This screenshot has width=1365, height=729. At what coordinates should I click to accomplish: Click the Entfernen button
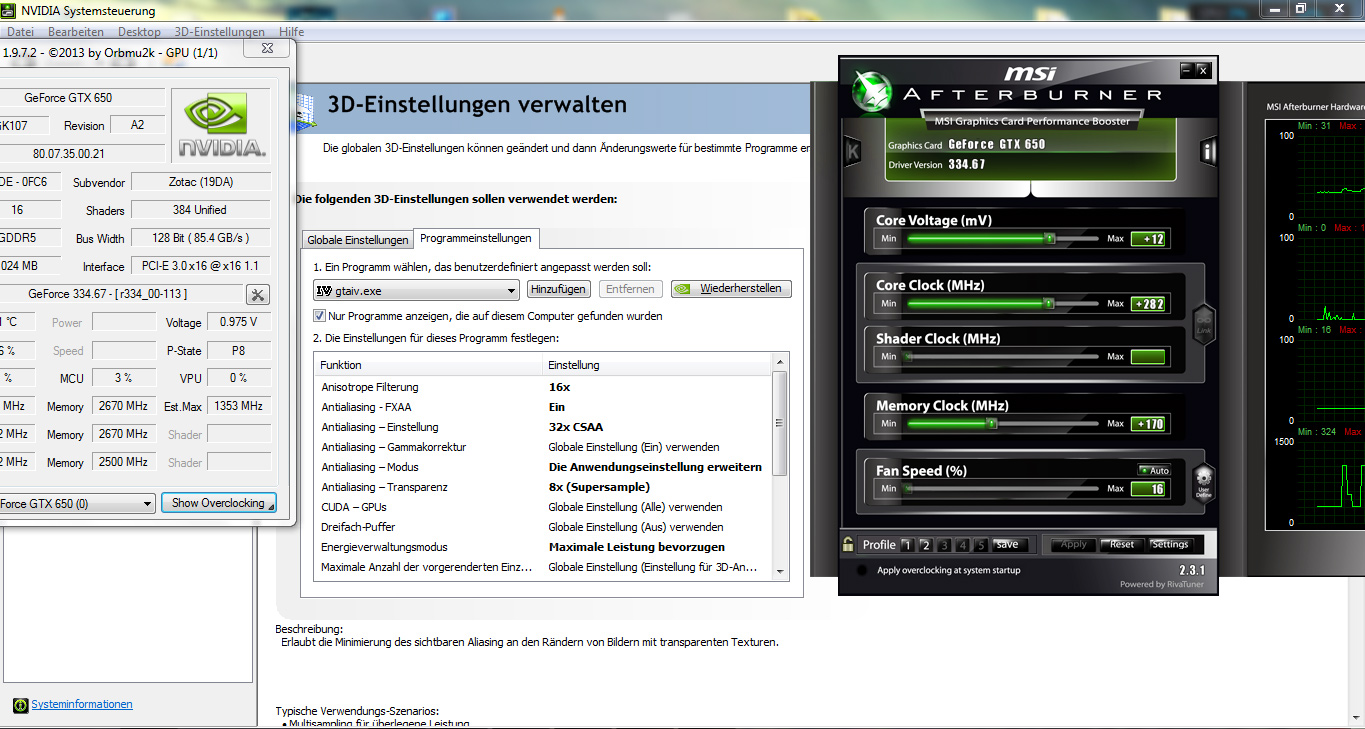point(631,289)
